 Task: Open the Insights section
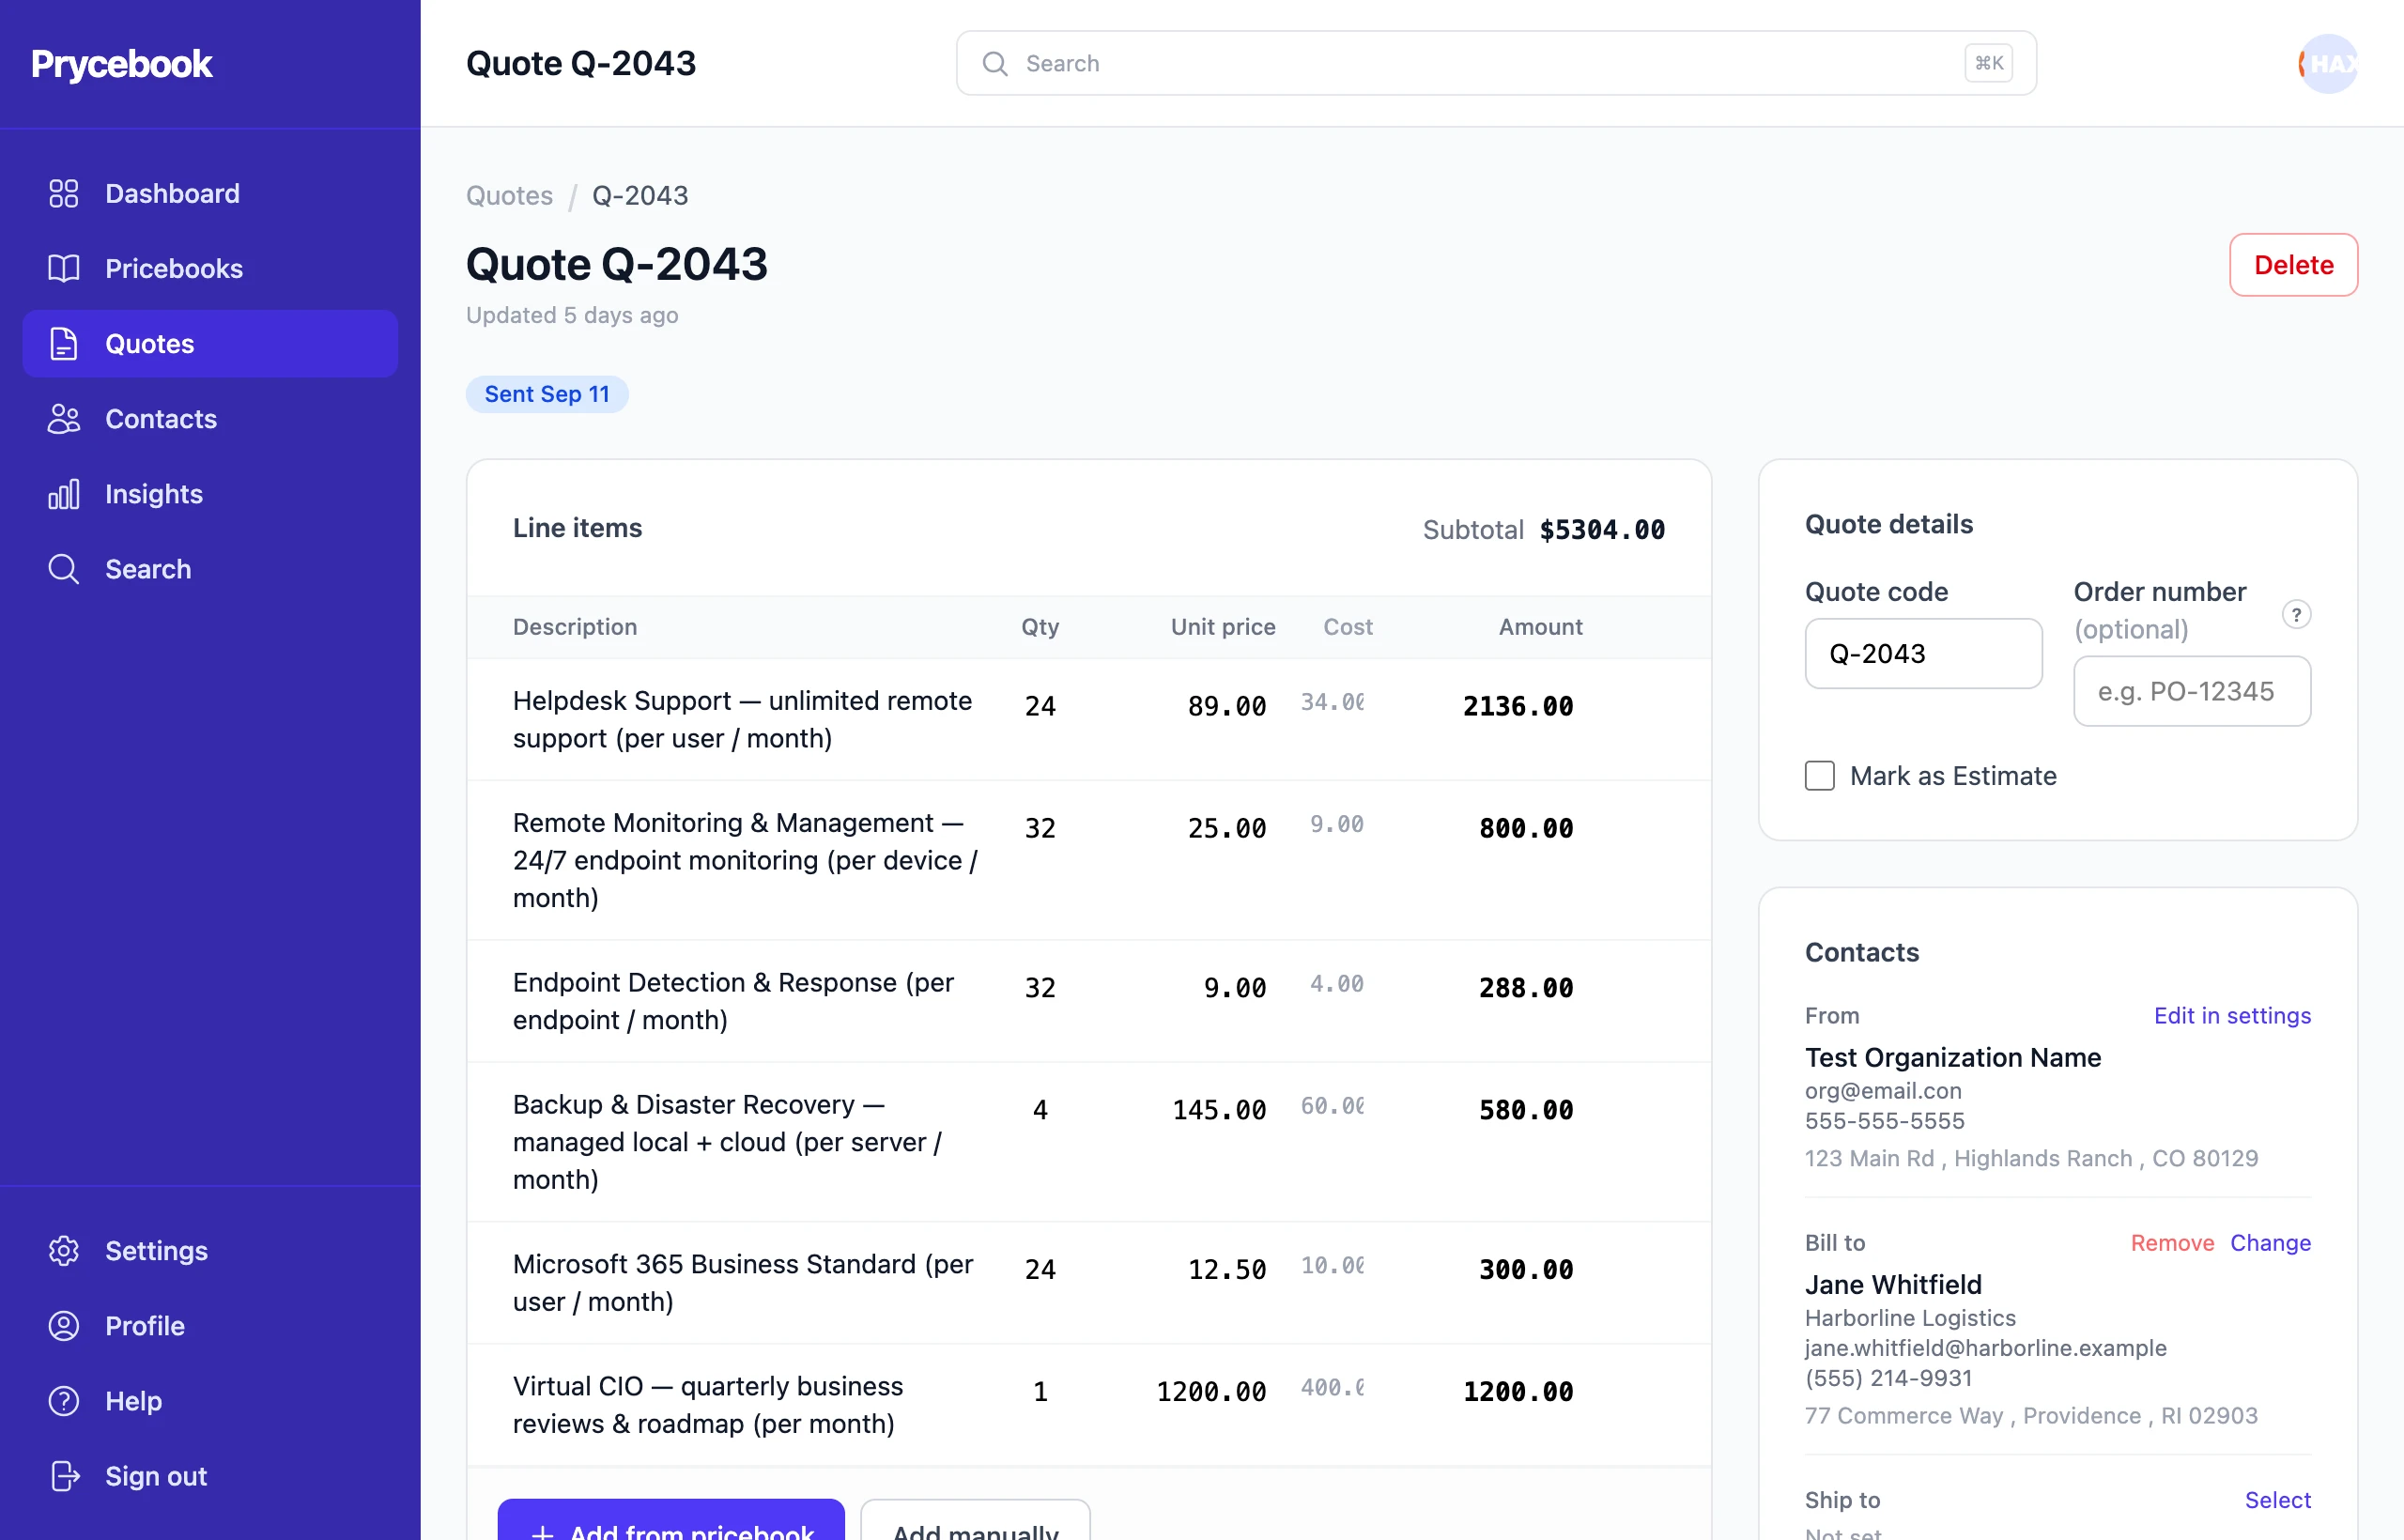210,493
